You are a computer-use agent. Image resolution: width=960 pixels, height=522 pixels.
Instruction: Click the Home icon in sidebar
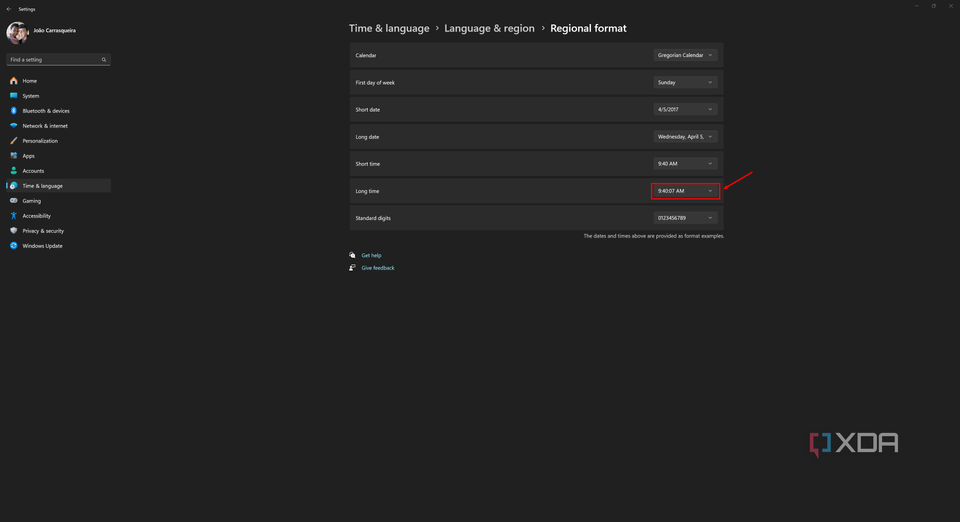tap(14, 81)
